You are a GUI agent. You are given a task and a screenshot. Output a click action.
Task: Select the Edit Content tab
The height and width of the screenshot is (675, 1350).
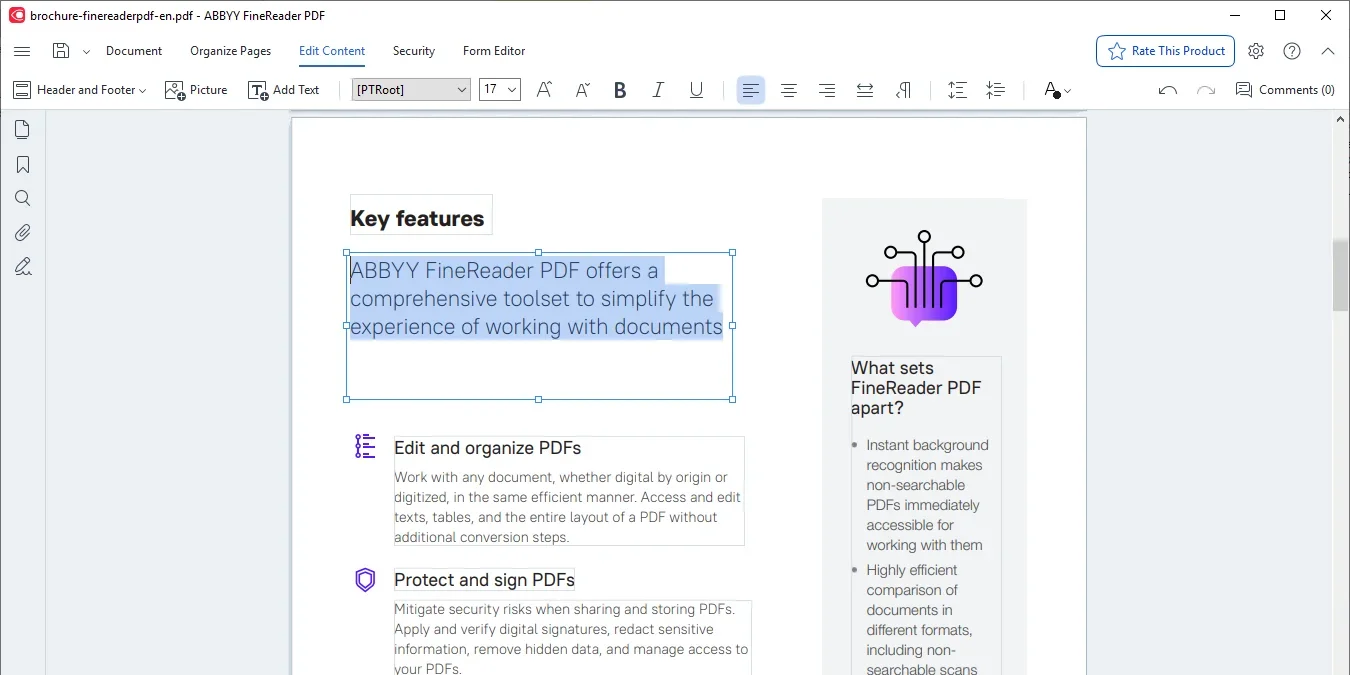point(332,51)
